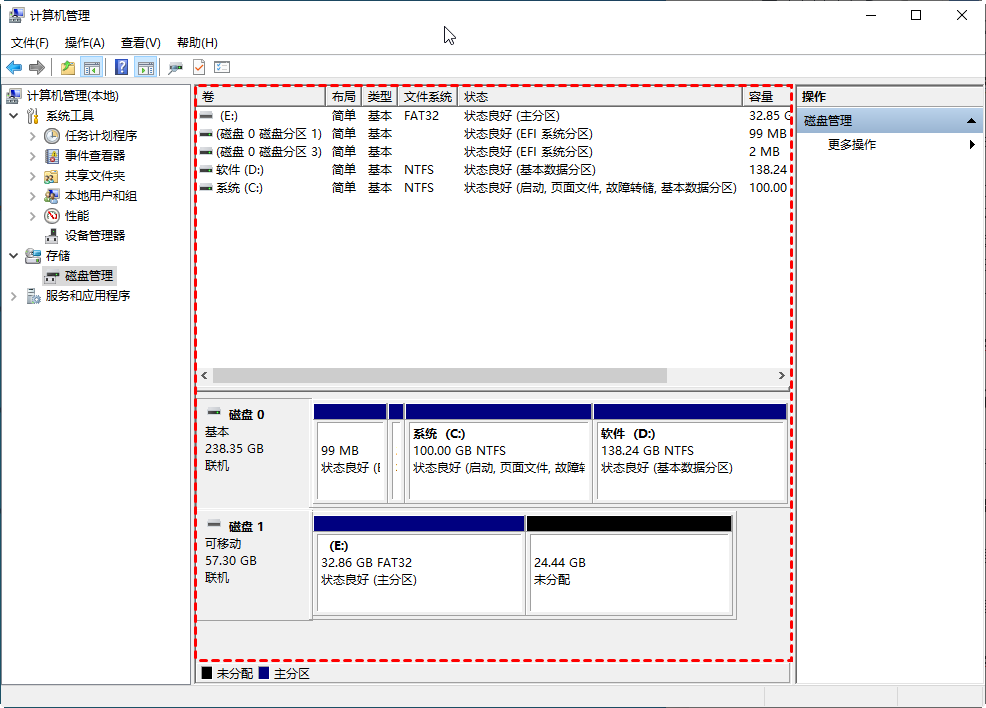
Task: Click the Refresh/connect toolbar icon next to Help
Action: click(175, 67)
